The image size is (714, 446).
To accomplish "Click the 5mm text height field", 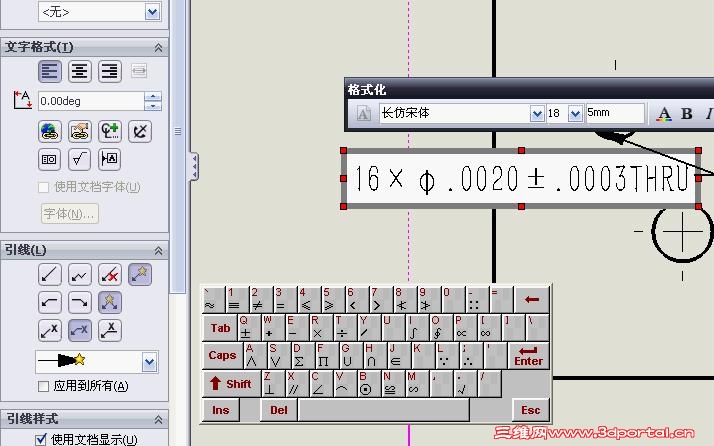I will 615,113.
